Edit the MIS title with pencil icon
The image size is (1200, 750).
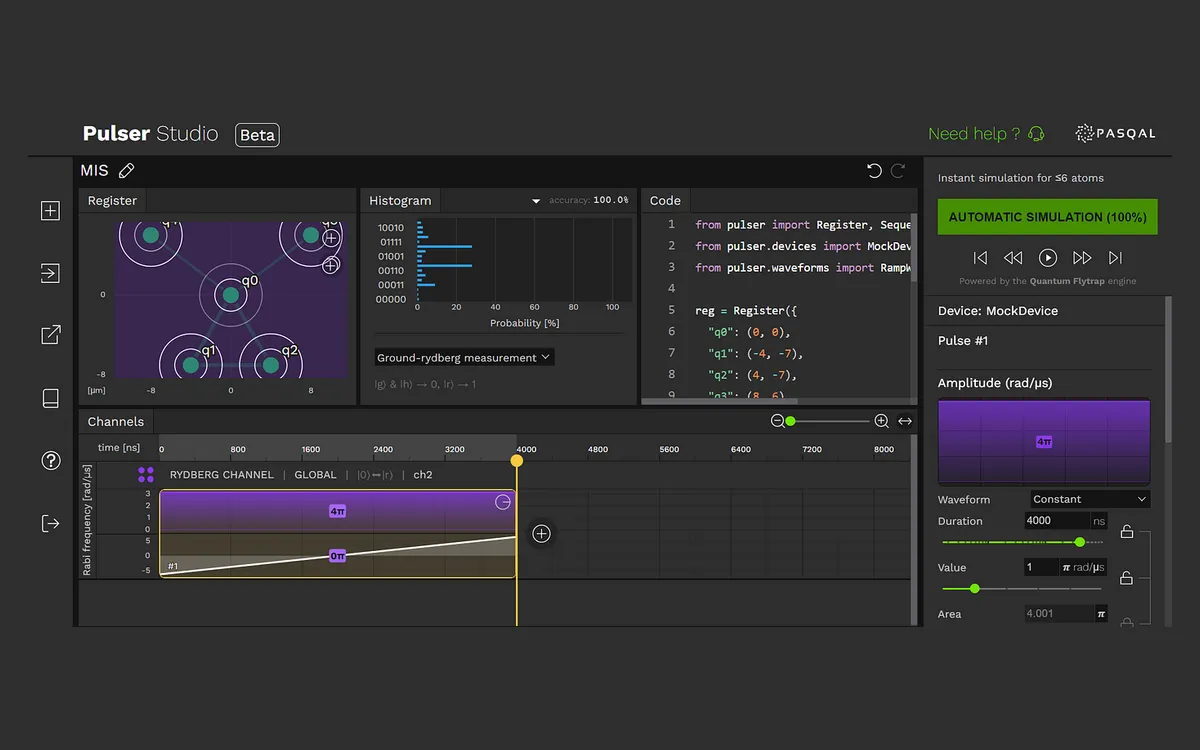pos(126,171)
